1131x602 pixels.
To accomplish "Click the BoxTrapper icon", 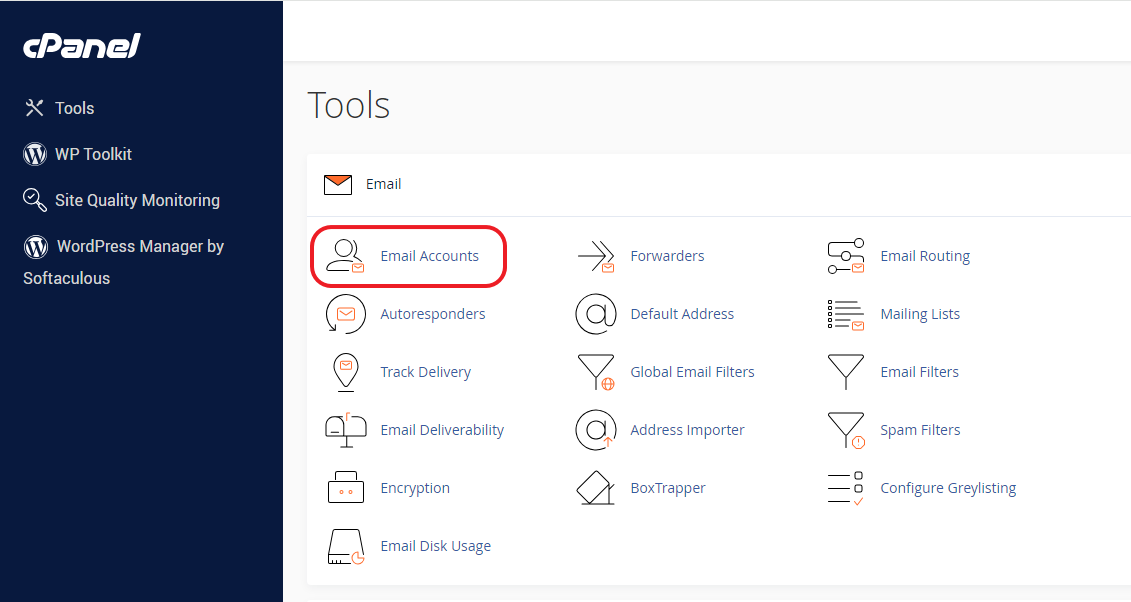I will [596, 488].
